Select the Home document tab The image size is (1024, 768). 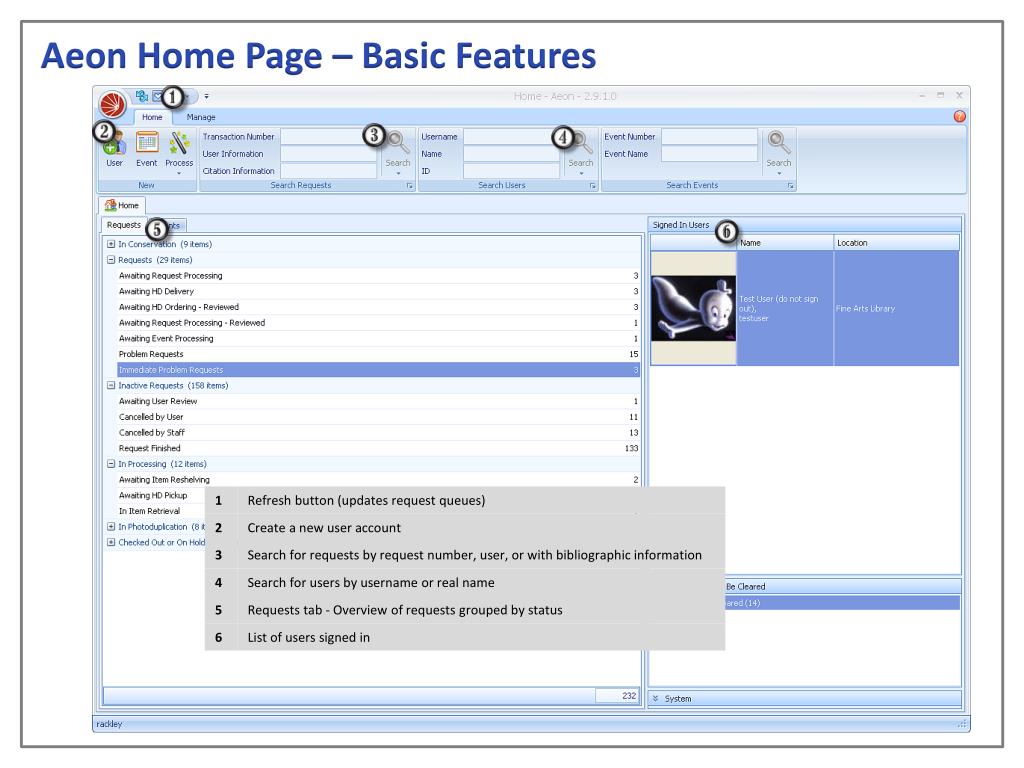click(122, 205)
